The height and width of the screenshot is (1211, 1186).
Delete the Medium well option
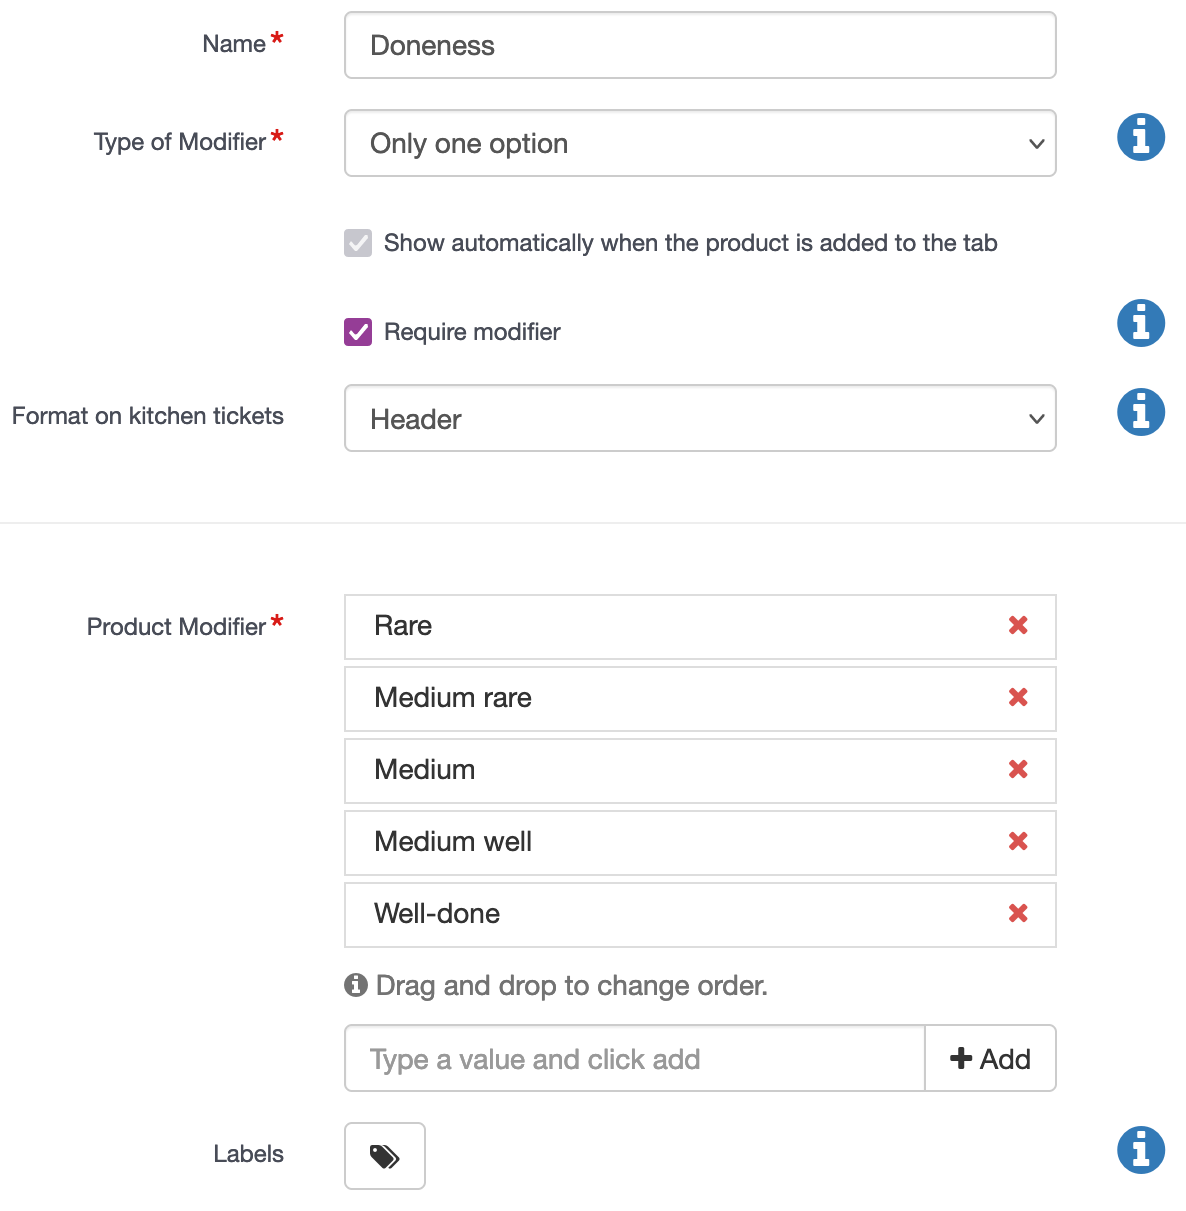(x=1018, y=842)
